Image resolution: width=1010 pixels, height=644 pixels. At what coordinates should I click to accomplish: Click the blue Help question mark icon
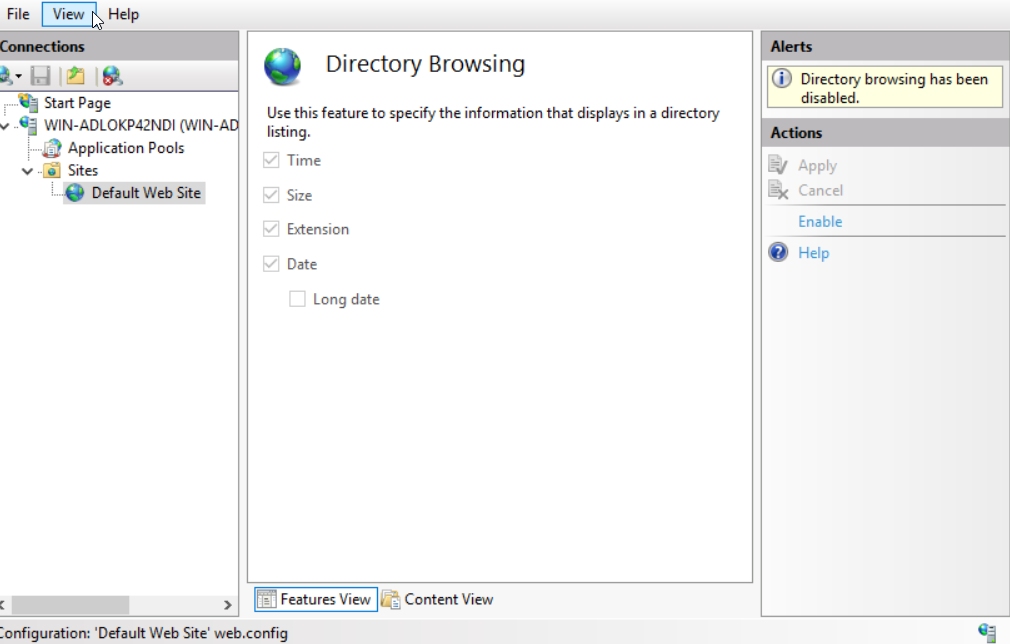[x=778, y=253]
